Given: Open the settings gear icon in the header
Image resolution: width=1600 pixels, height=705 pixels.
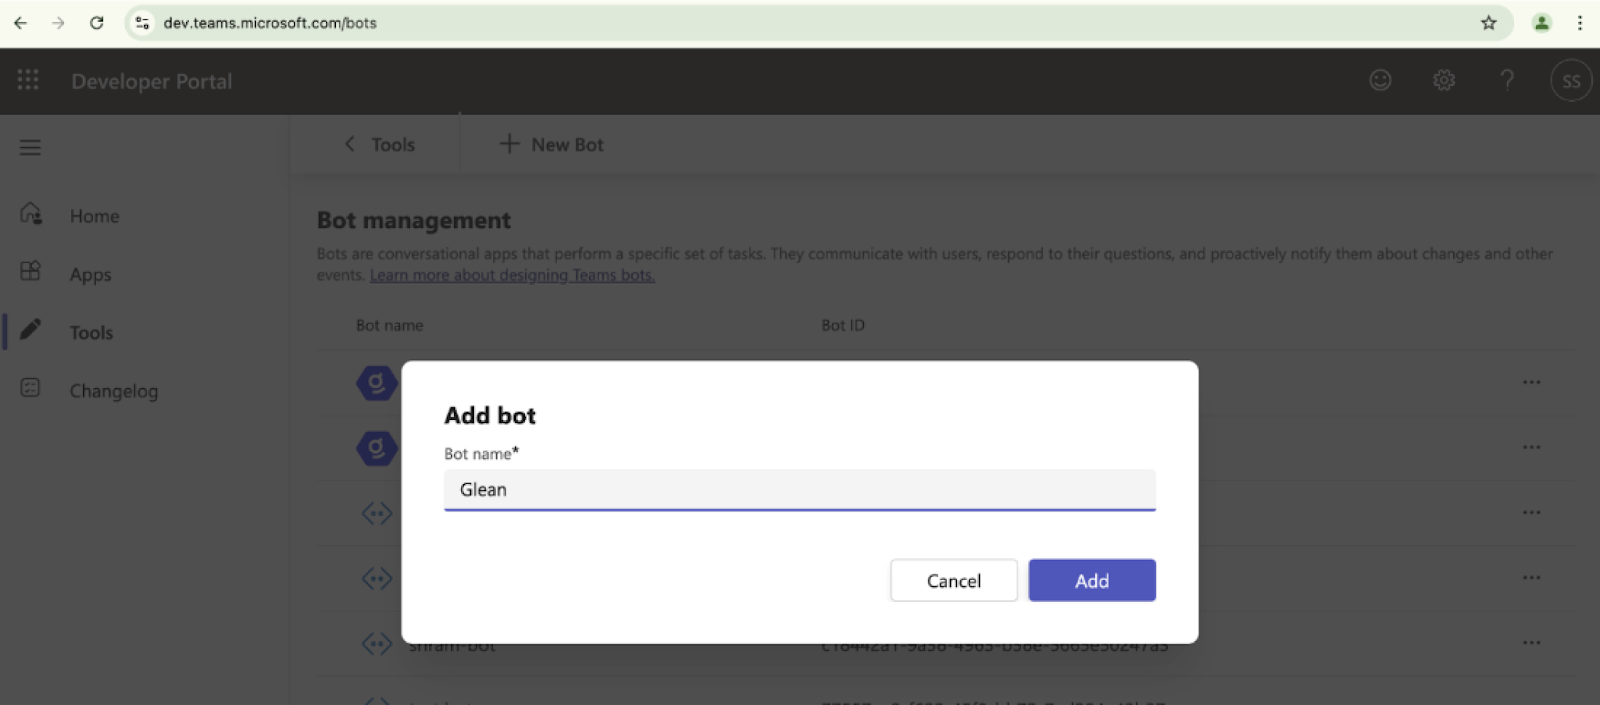Looking at the screenshot, I should click(x=1444, y=80).
